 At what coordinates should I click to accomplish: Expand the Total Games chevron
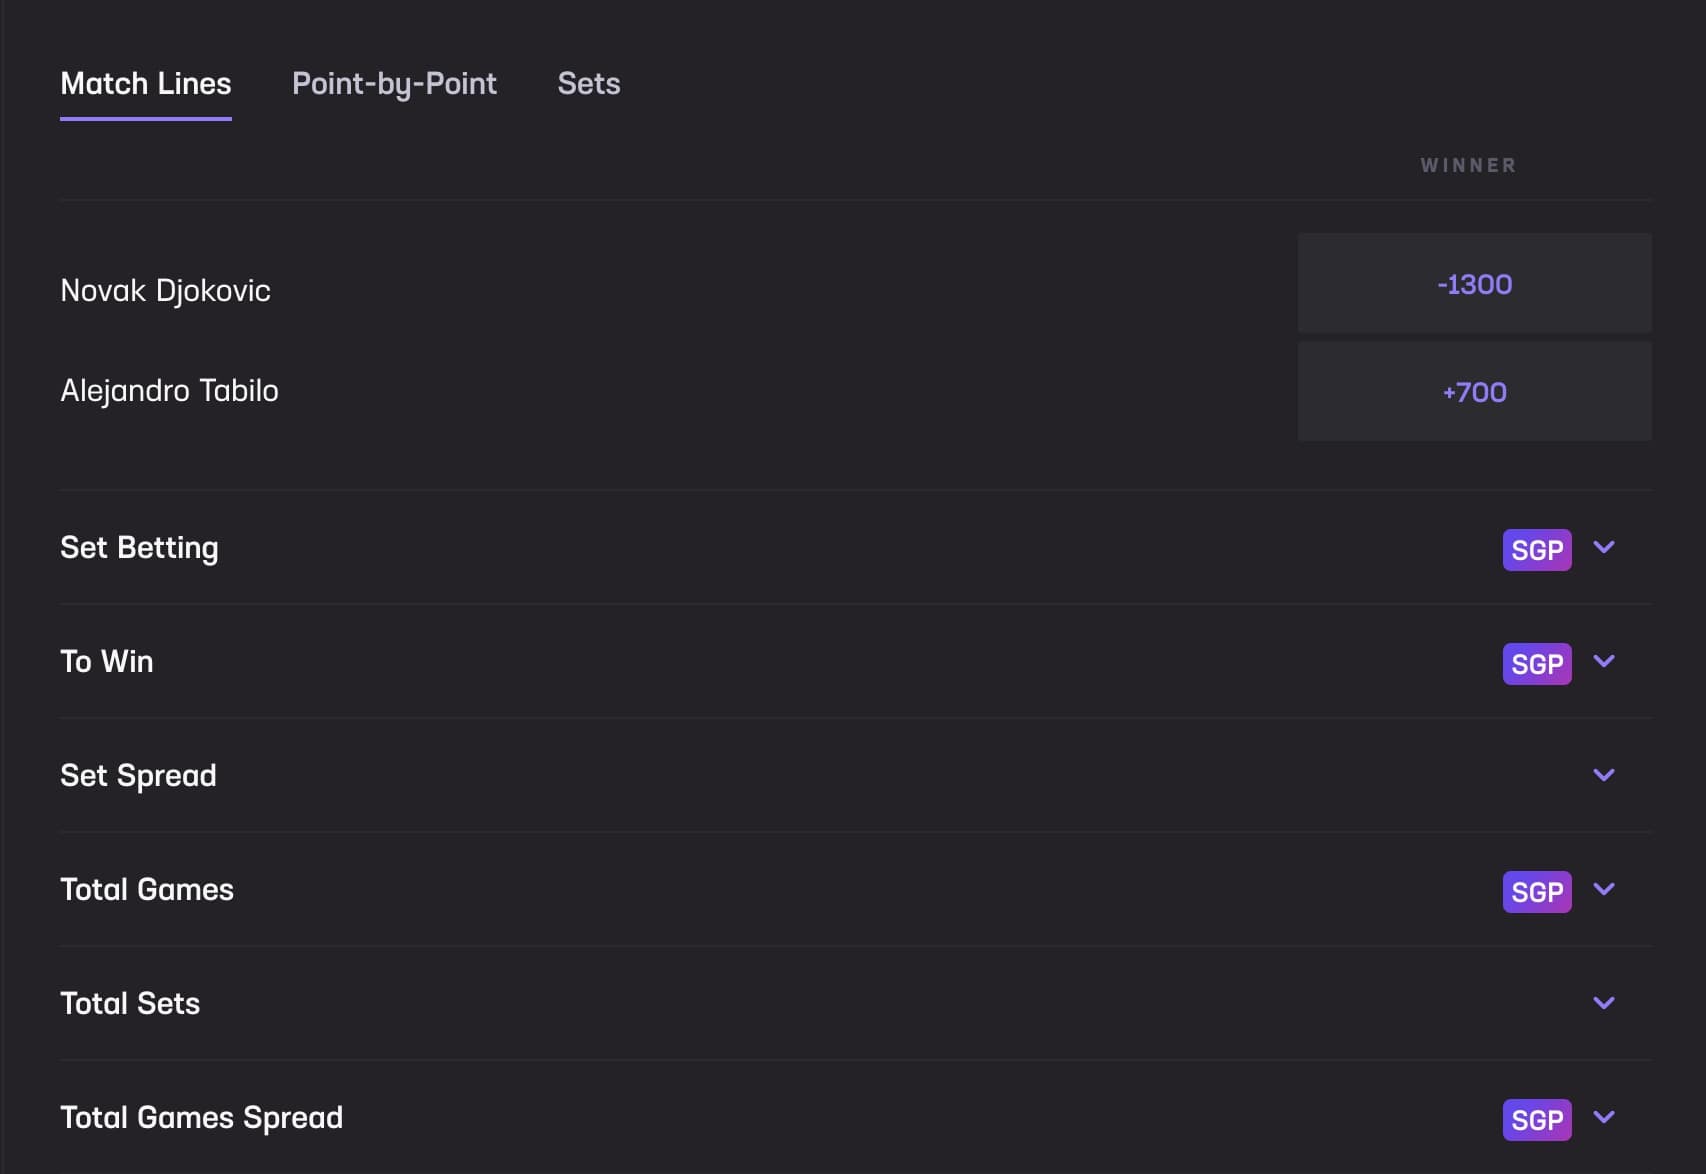pos(1604,889)
